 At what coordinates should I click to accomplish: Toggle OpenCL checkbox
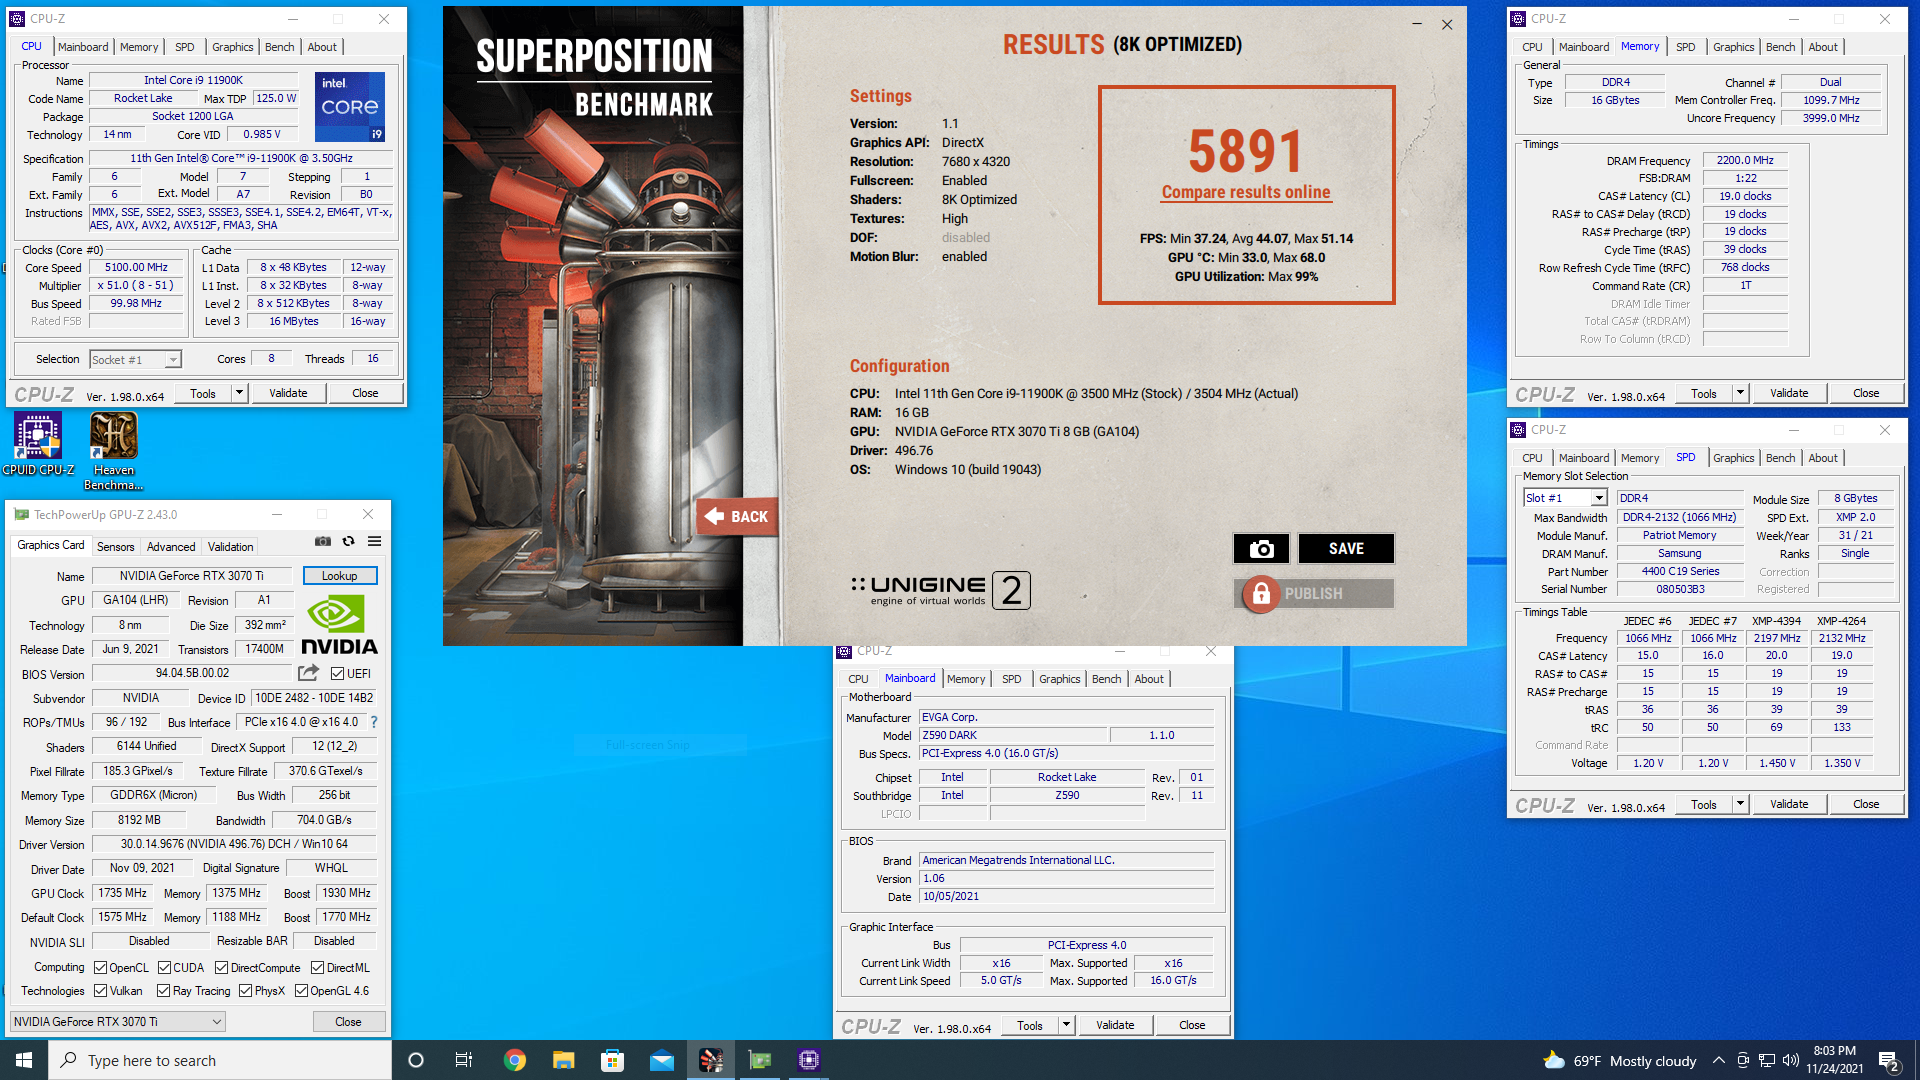[100, 967]
